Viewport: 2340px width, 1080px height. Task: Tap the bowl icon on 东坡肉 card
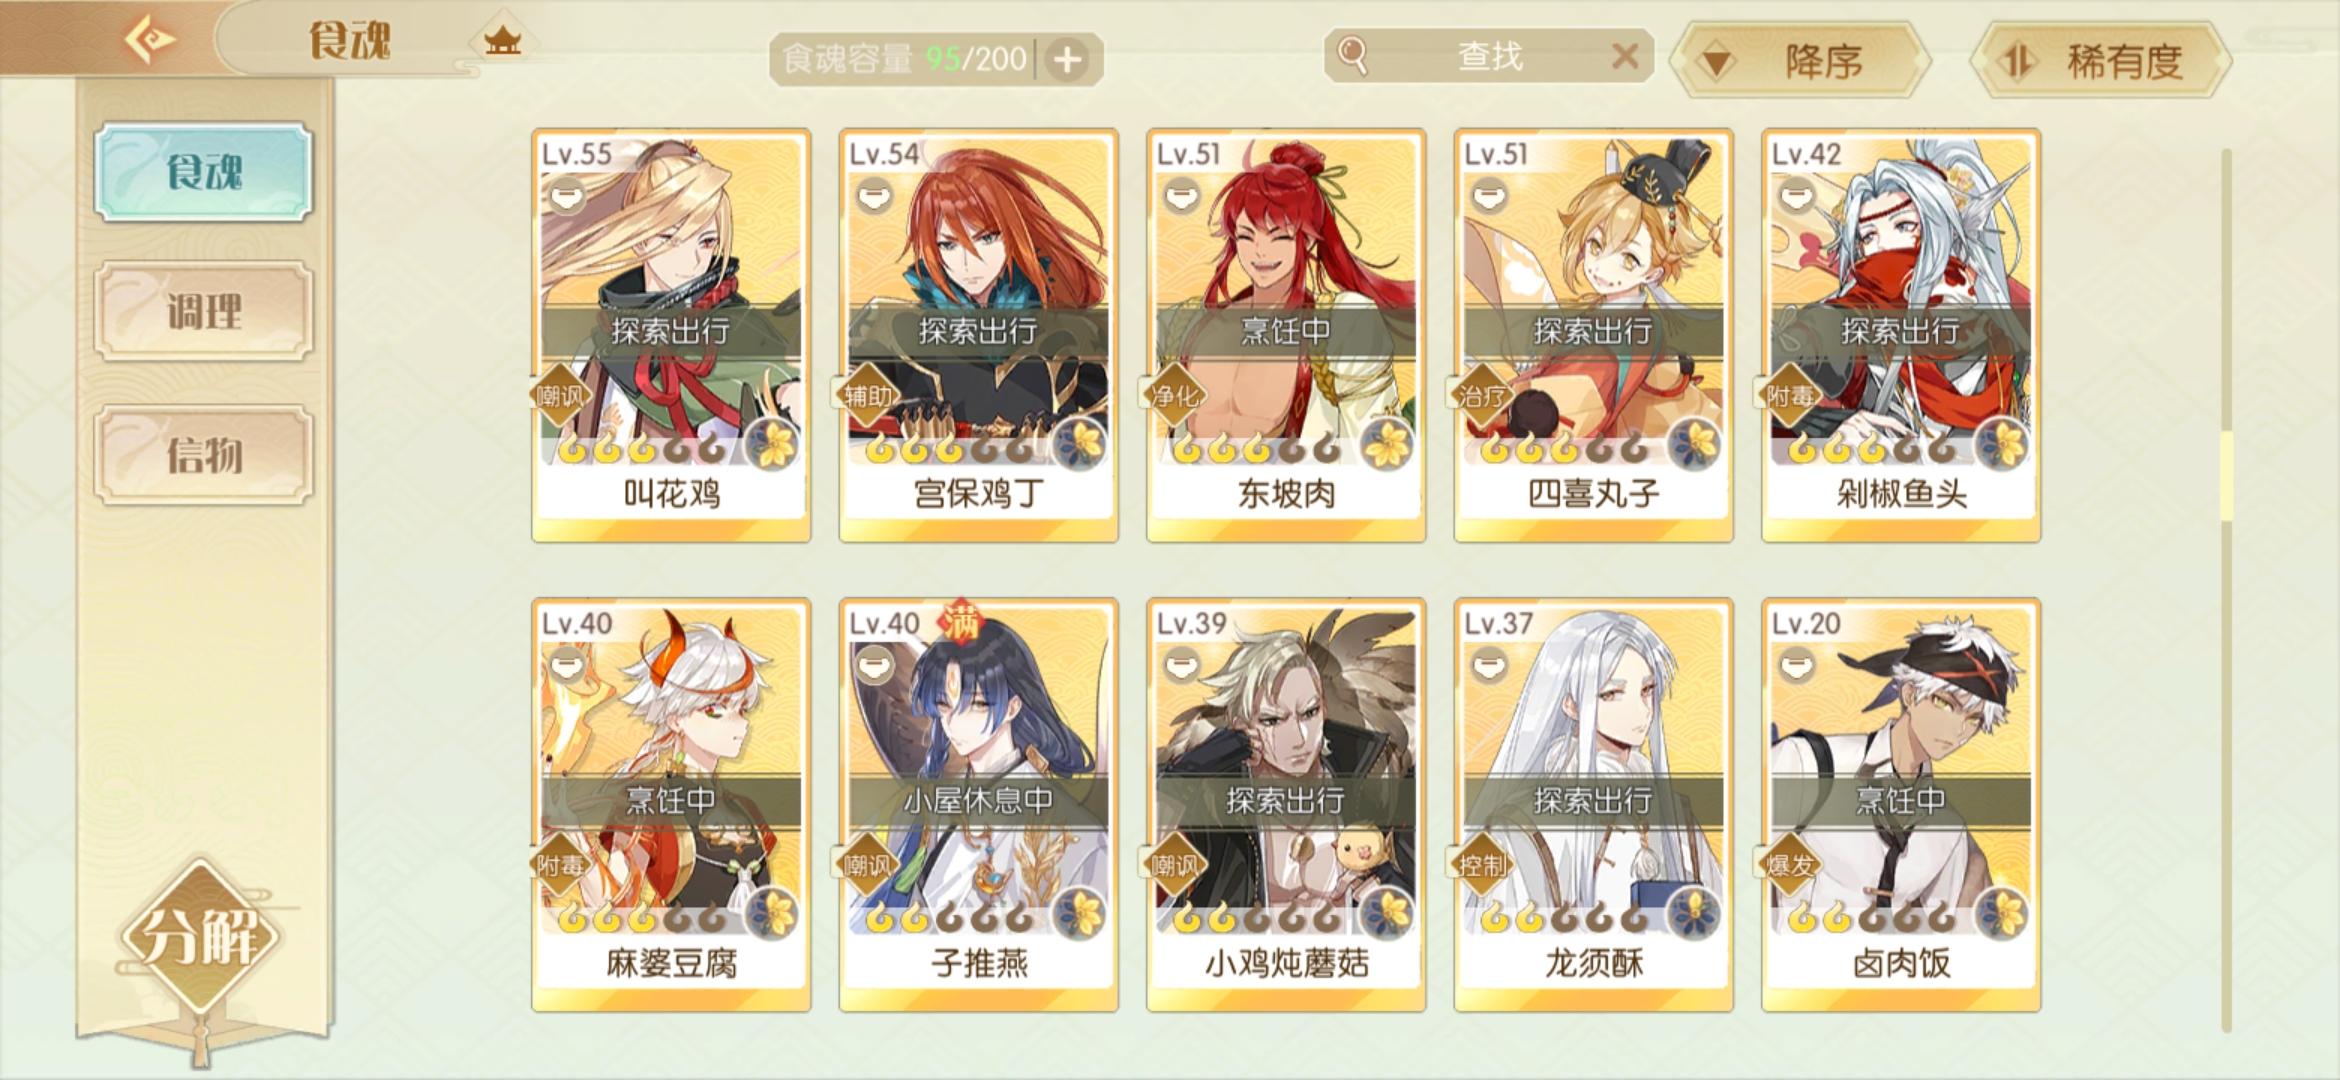1182,193
